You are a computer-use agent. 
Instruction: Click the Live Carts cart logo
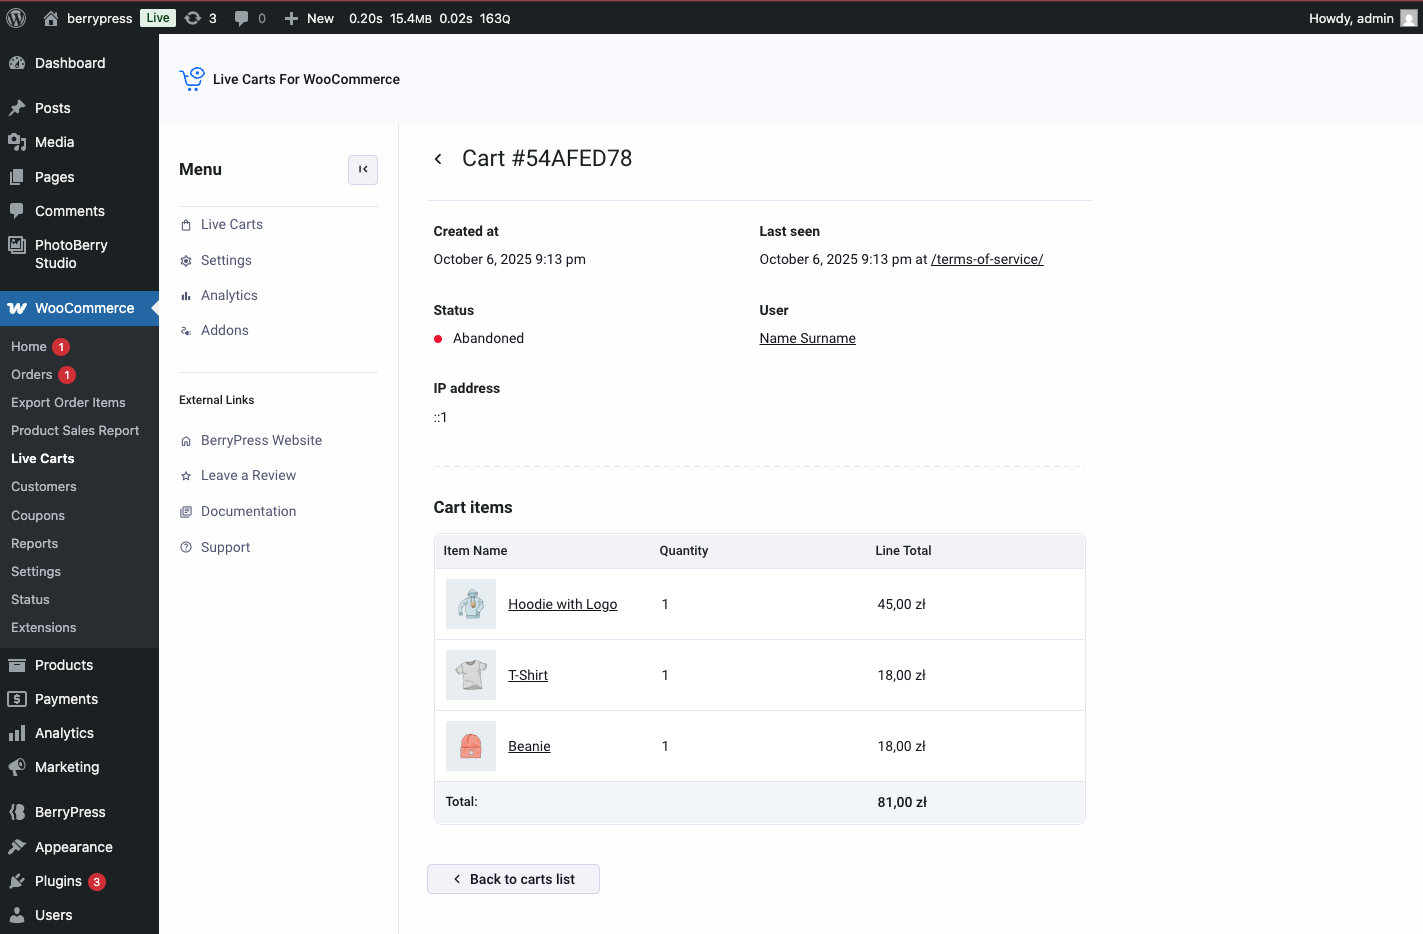192,79
